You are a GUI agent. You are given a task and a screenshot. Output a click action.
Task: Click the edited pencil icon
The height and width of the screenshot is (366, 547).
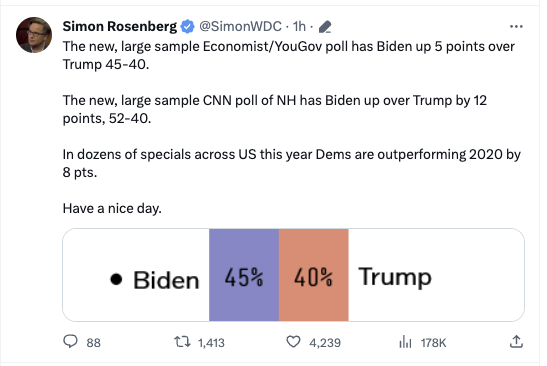pyautogui.click(x=325, y=27)
